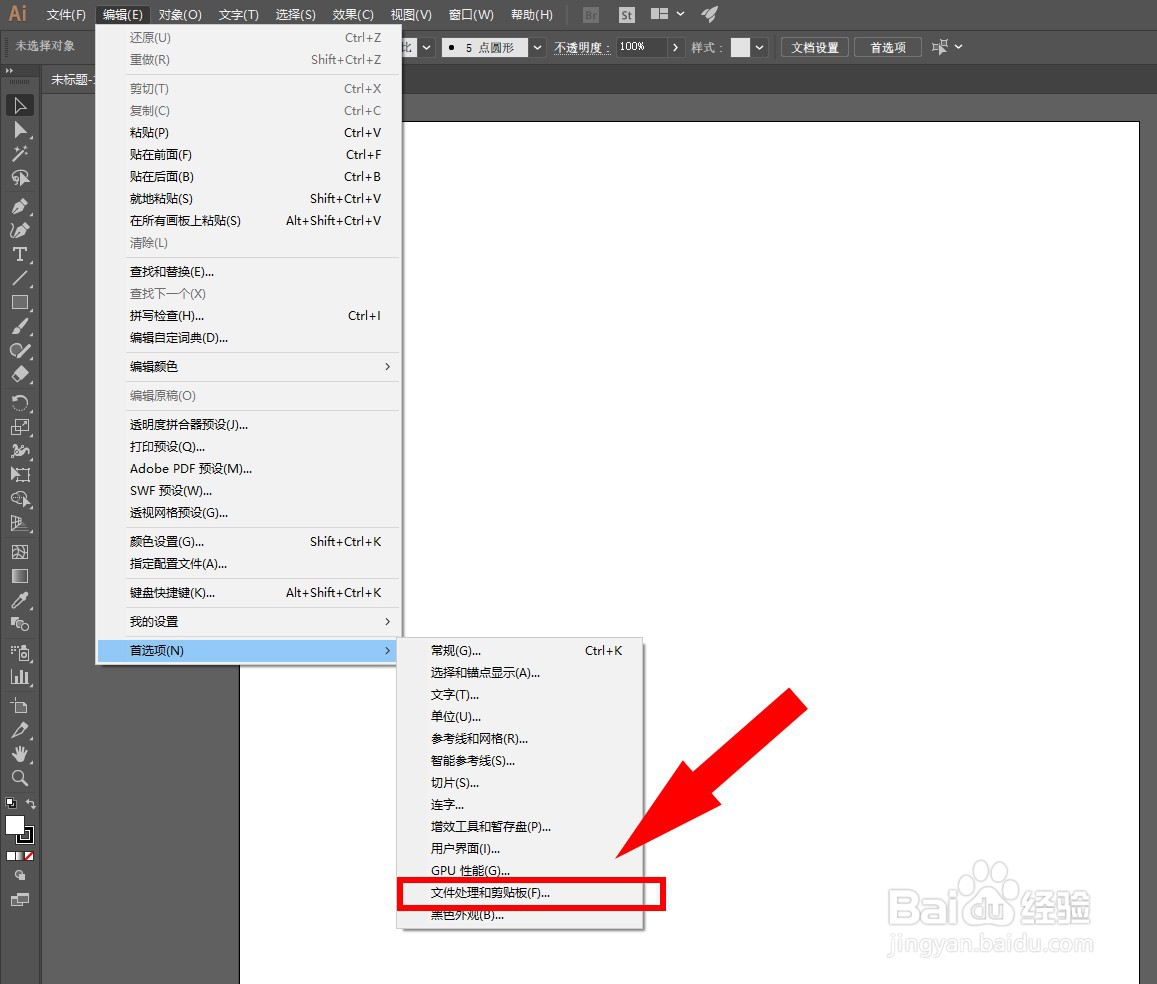Select the Shape Builder tool
The image size is (1157, 984).
pos(20,499)
